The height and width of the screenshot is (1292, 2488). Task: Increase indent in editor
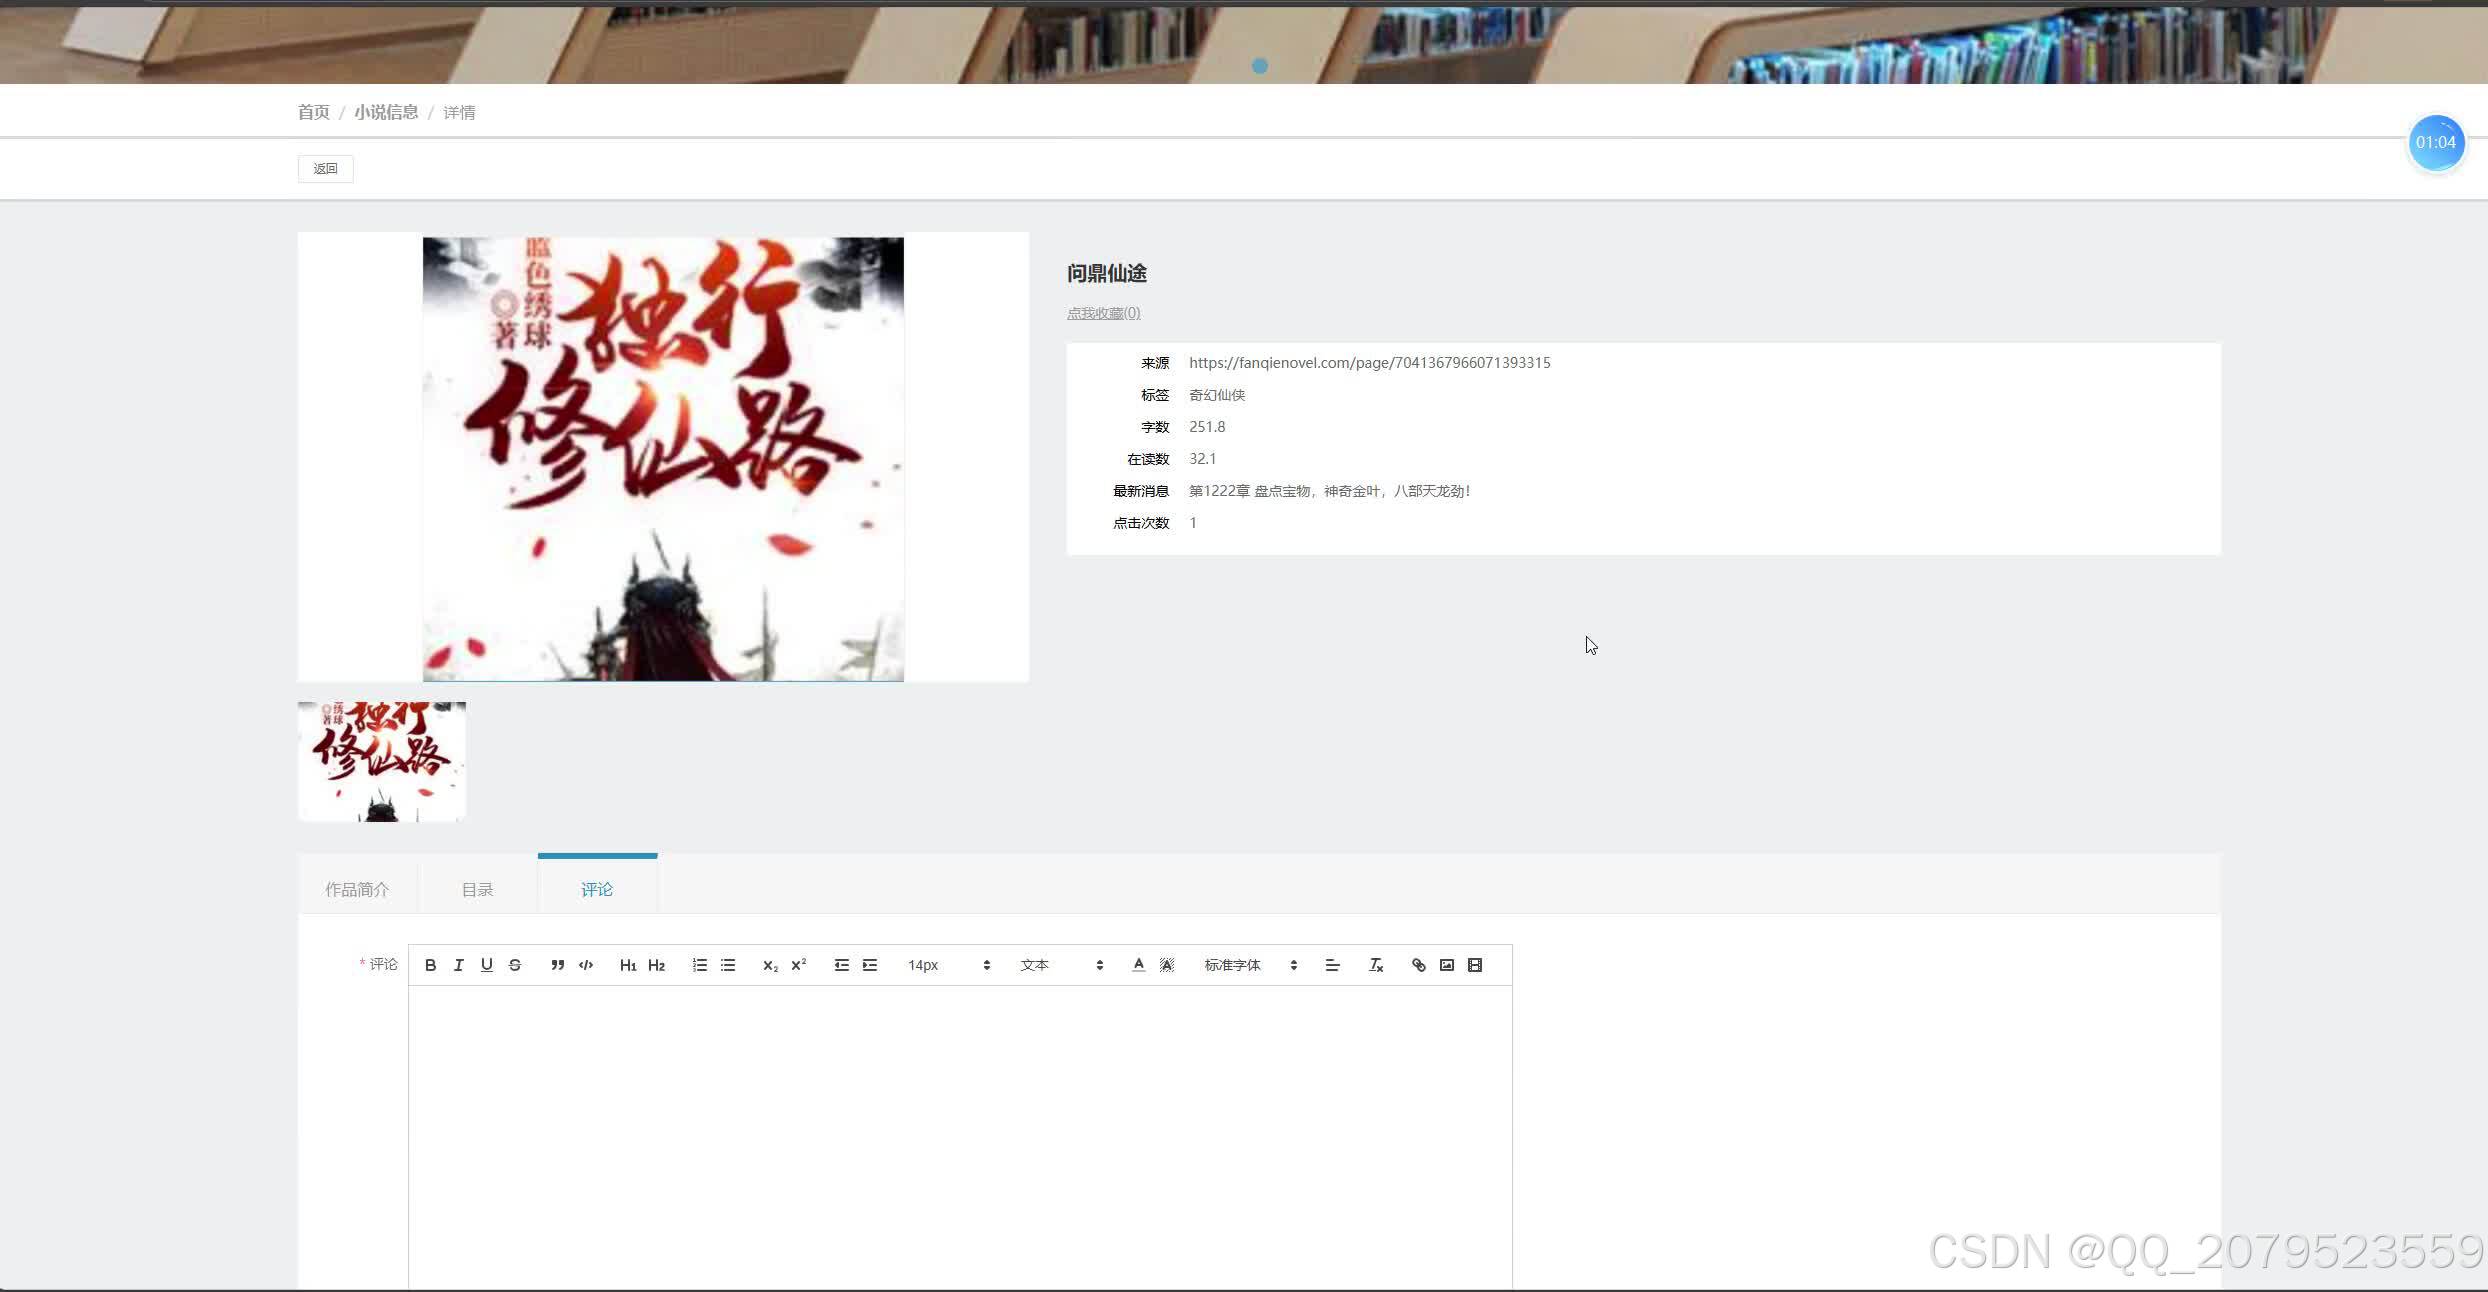[x=870, y=965]
